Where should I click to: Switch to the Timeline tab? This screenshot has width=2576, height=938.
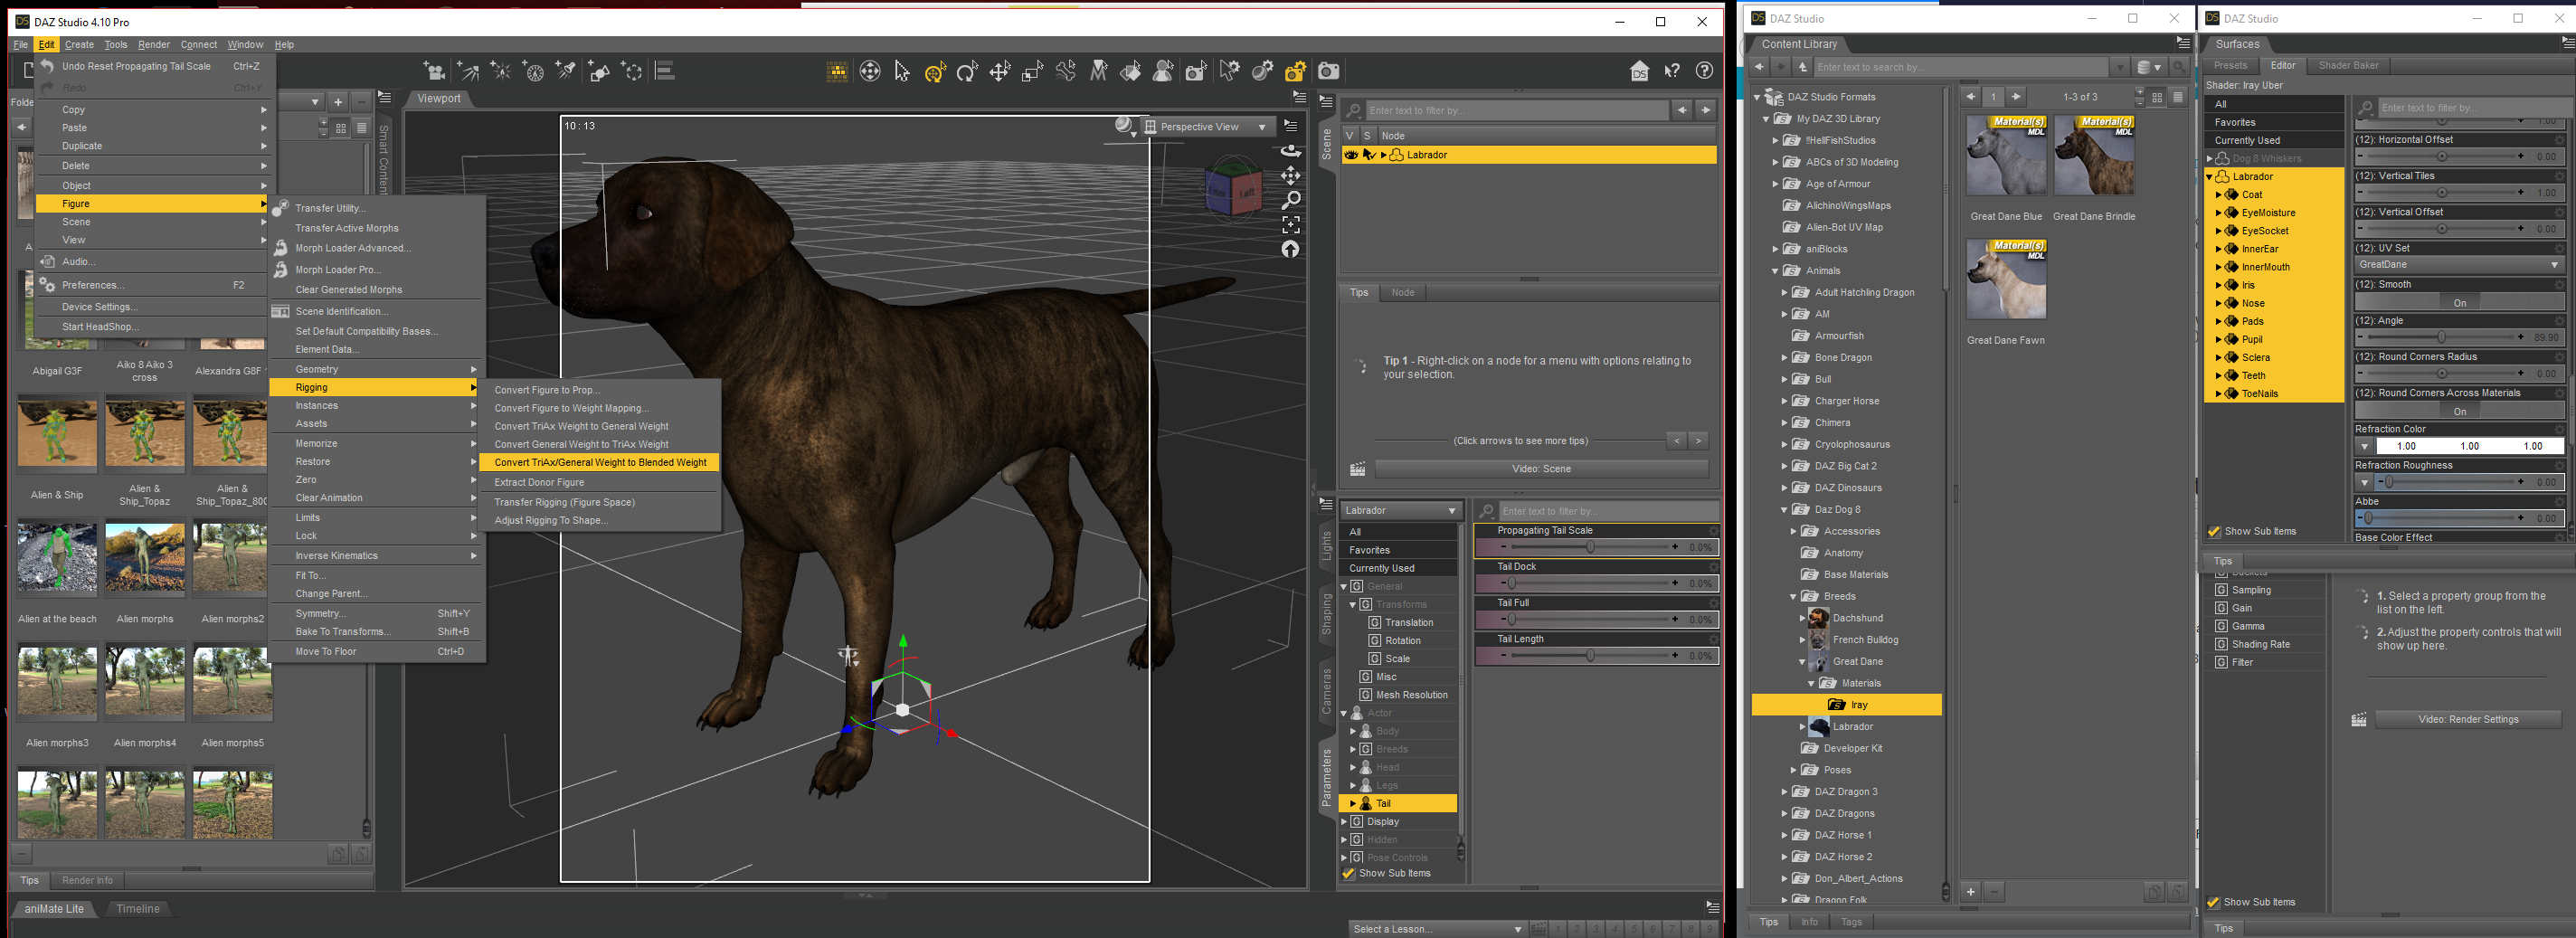137,909
